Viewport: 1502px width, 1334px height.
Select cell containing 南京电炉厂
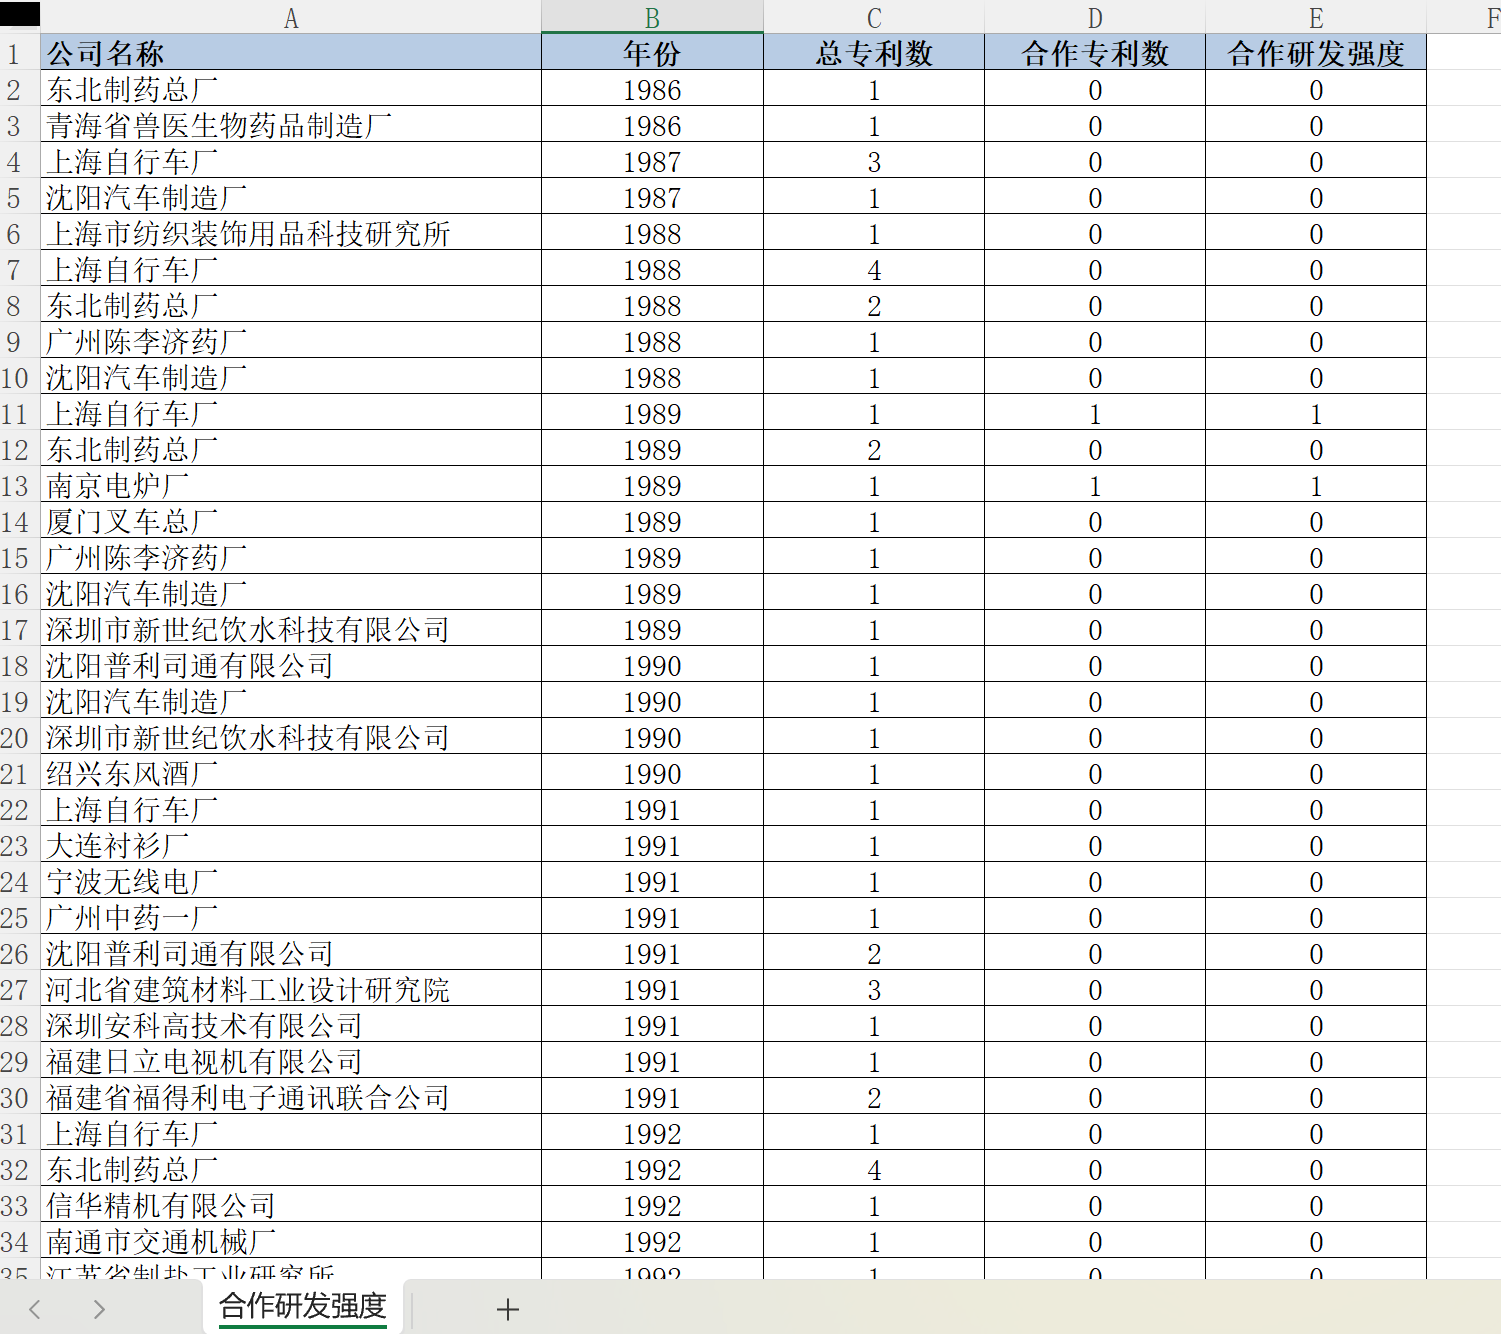(x=291, y=486)
